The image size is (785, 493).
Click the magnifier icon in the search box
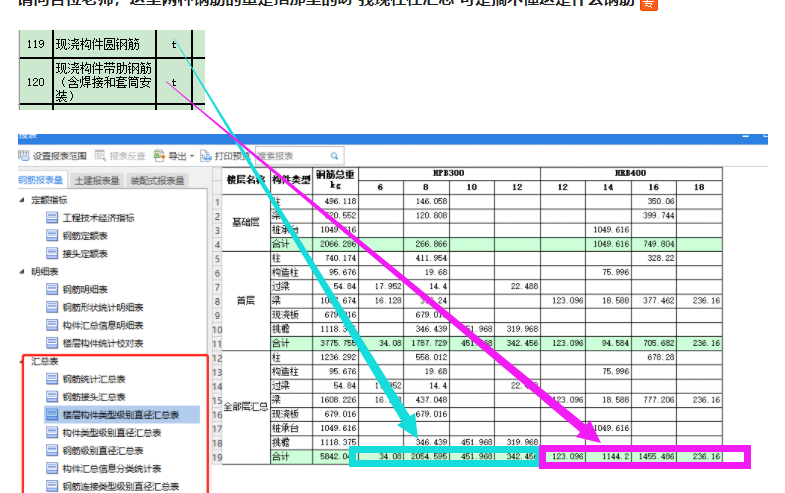(334, 156)
